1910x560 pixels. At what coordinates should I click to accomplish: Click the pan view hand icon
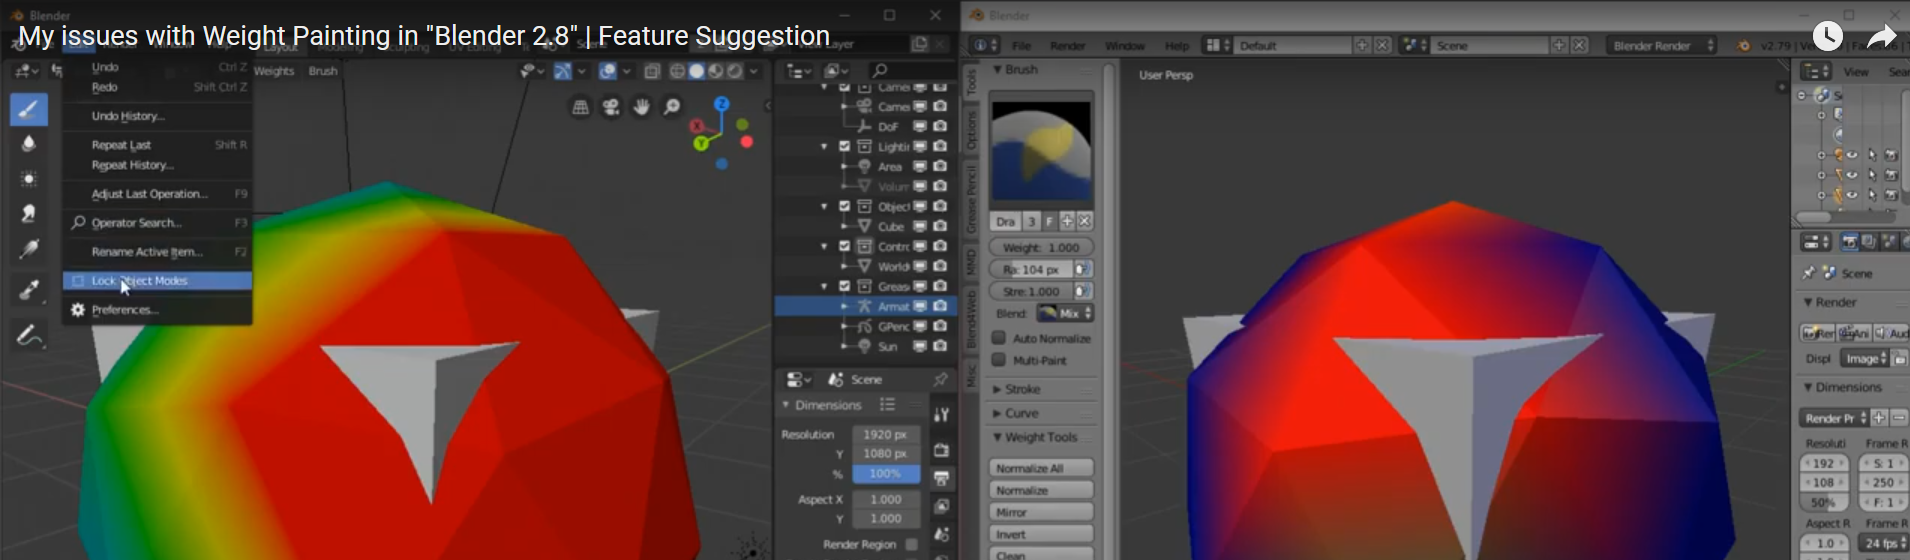pos(641,107)
